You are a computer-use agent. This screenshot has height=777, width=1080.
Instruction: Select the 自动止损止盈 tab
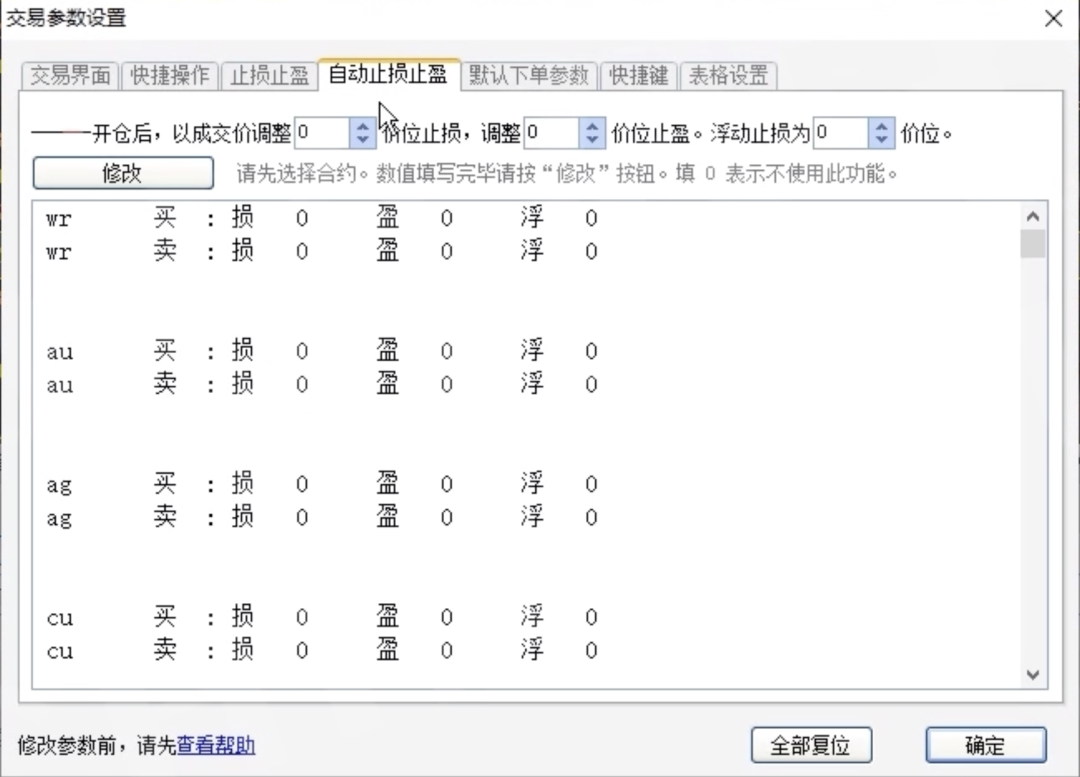click(388, 75)
